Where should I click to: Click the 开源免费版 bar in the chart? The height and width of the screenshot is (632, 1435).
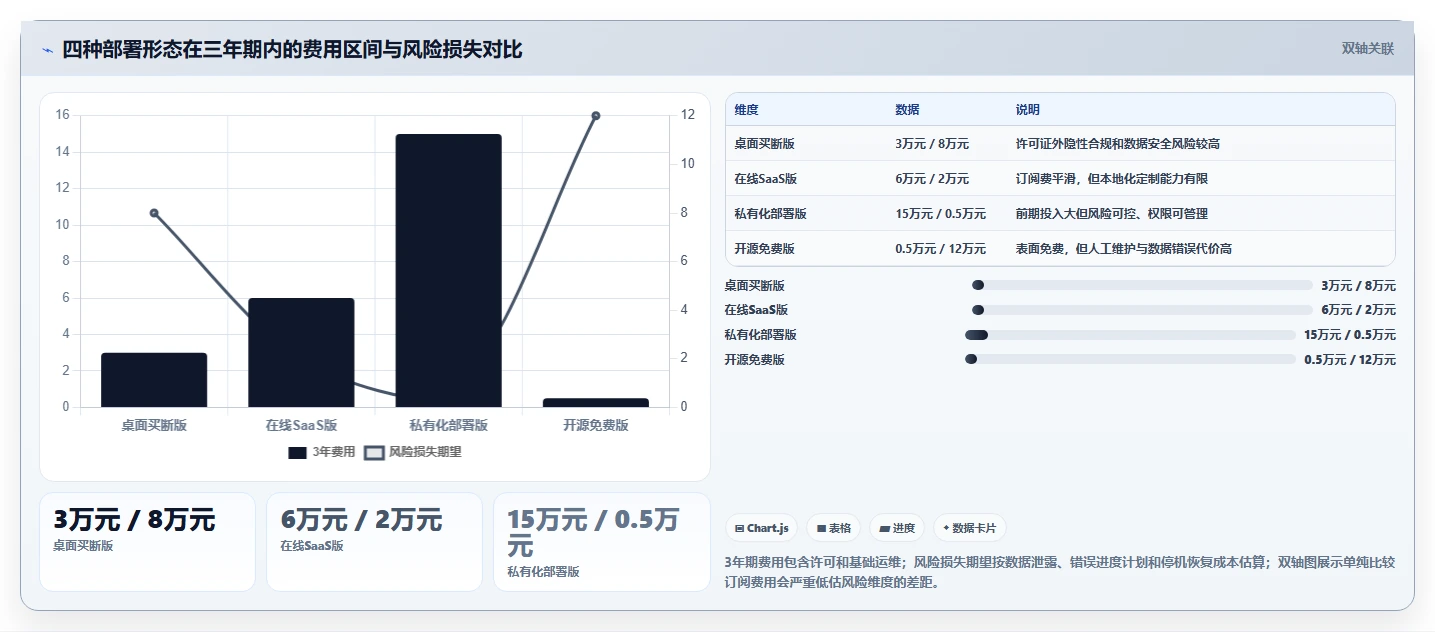[x=596, y=402]
